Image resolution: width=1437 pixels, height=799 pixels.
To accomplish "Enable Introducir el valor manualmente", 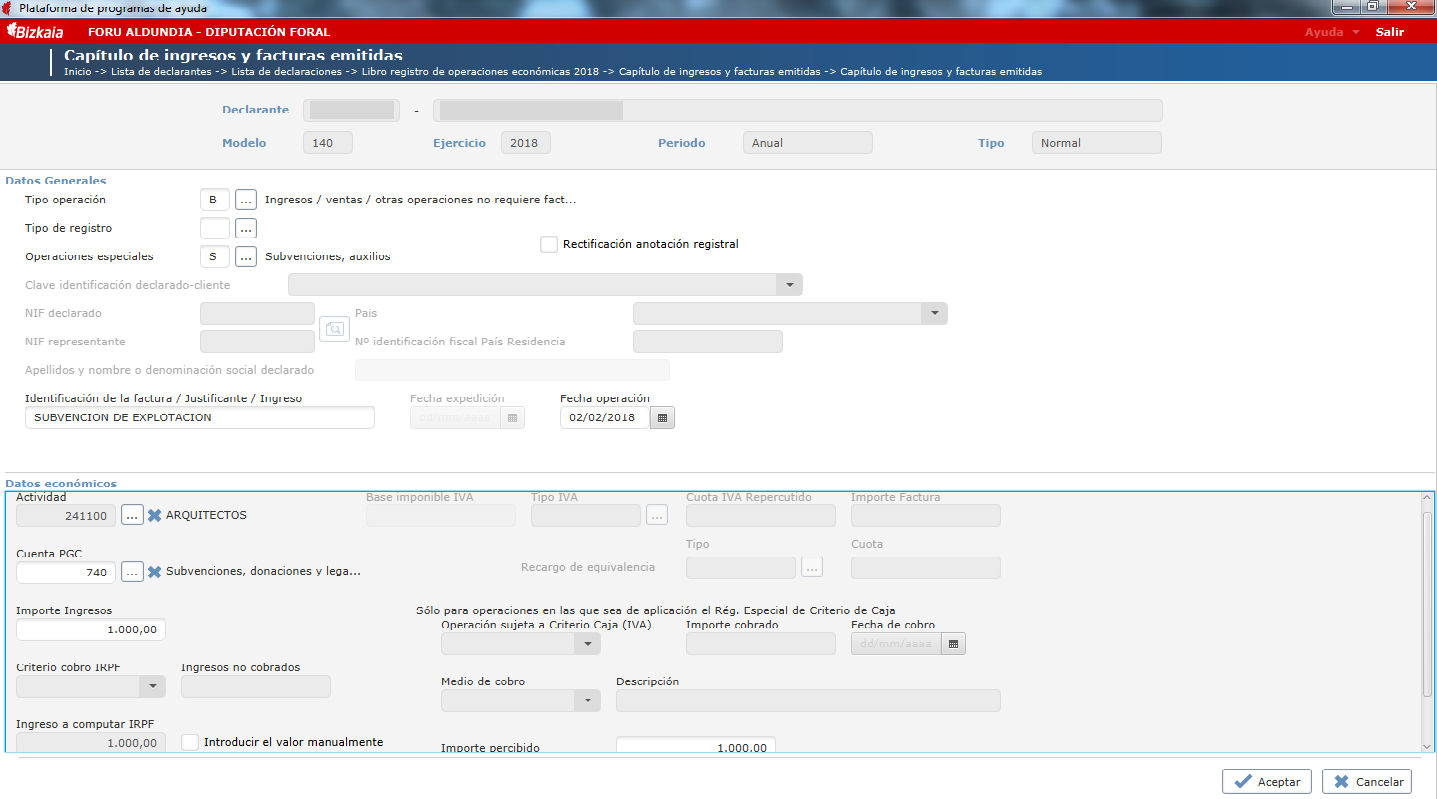I will click(x=190, y=742).
